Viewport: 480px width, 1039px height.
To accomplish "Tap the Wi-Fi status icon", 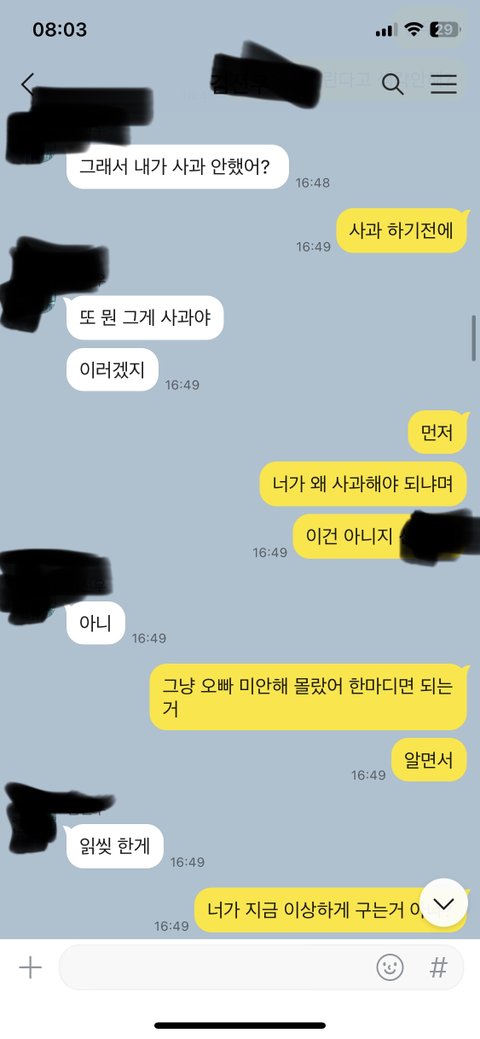I will tap(414, 30).
